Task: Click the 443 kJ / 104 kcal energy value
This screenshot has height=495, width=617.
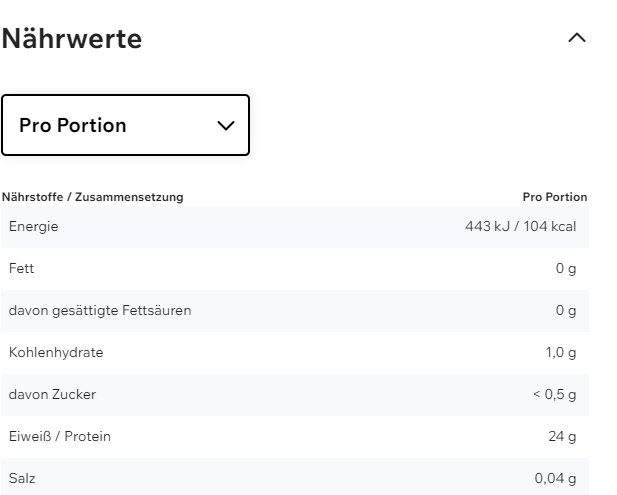Action: (520, 227)
